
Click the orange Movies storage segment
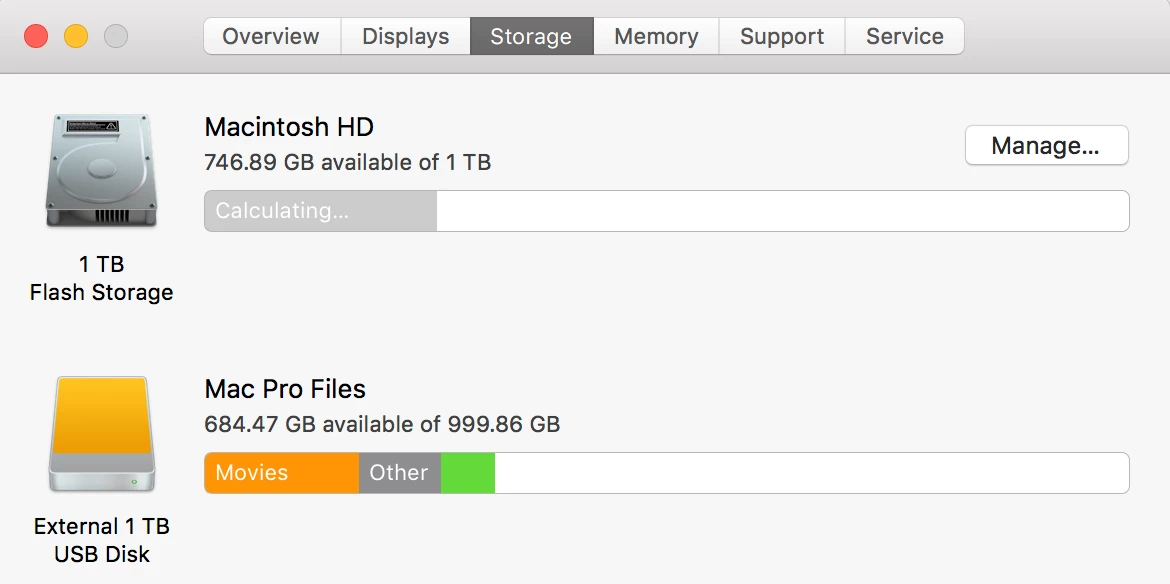point(281,473)
